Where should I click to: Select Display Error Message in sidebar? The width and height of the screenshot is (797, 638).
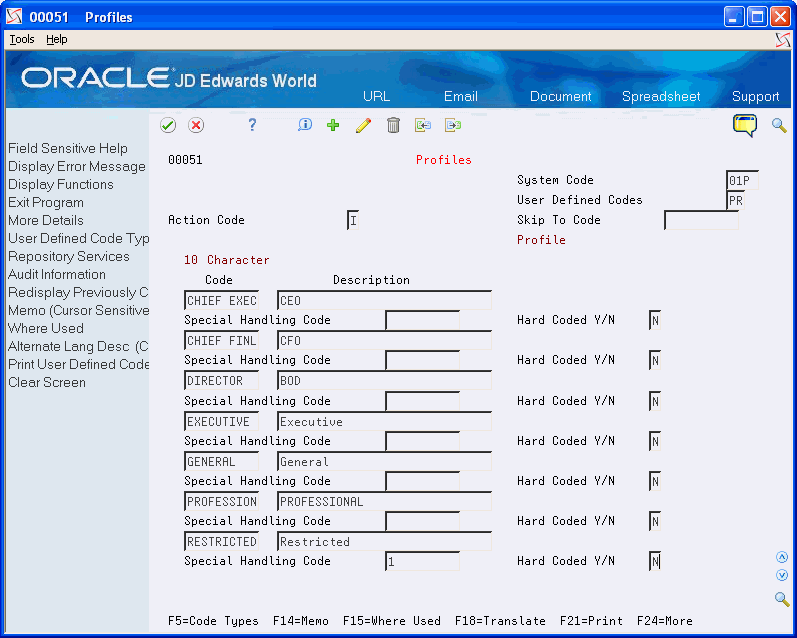click(x=77, y=166)
